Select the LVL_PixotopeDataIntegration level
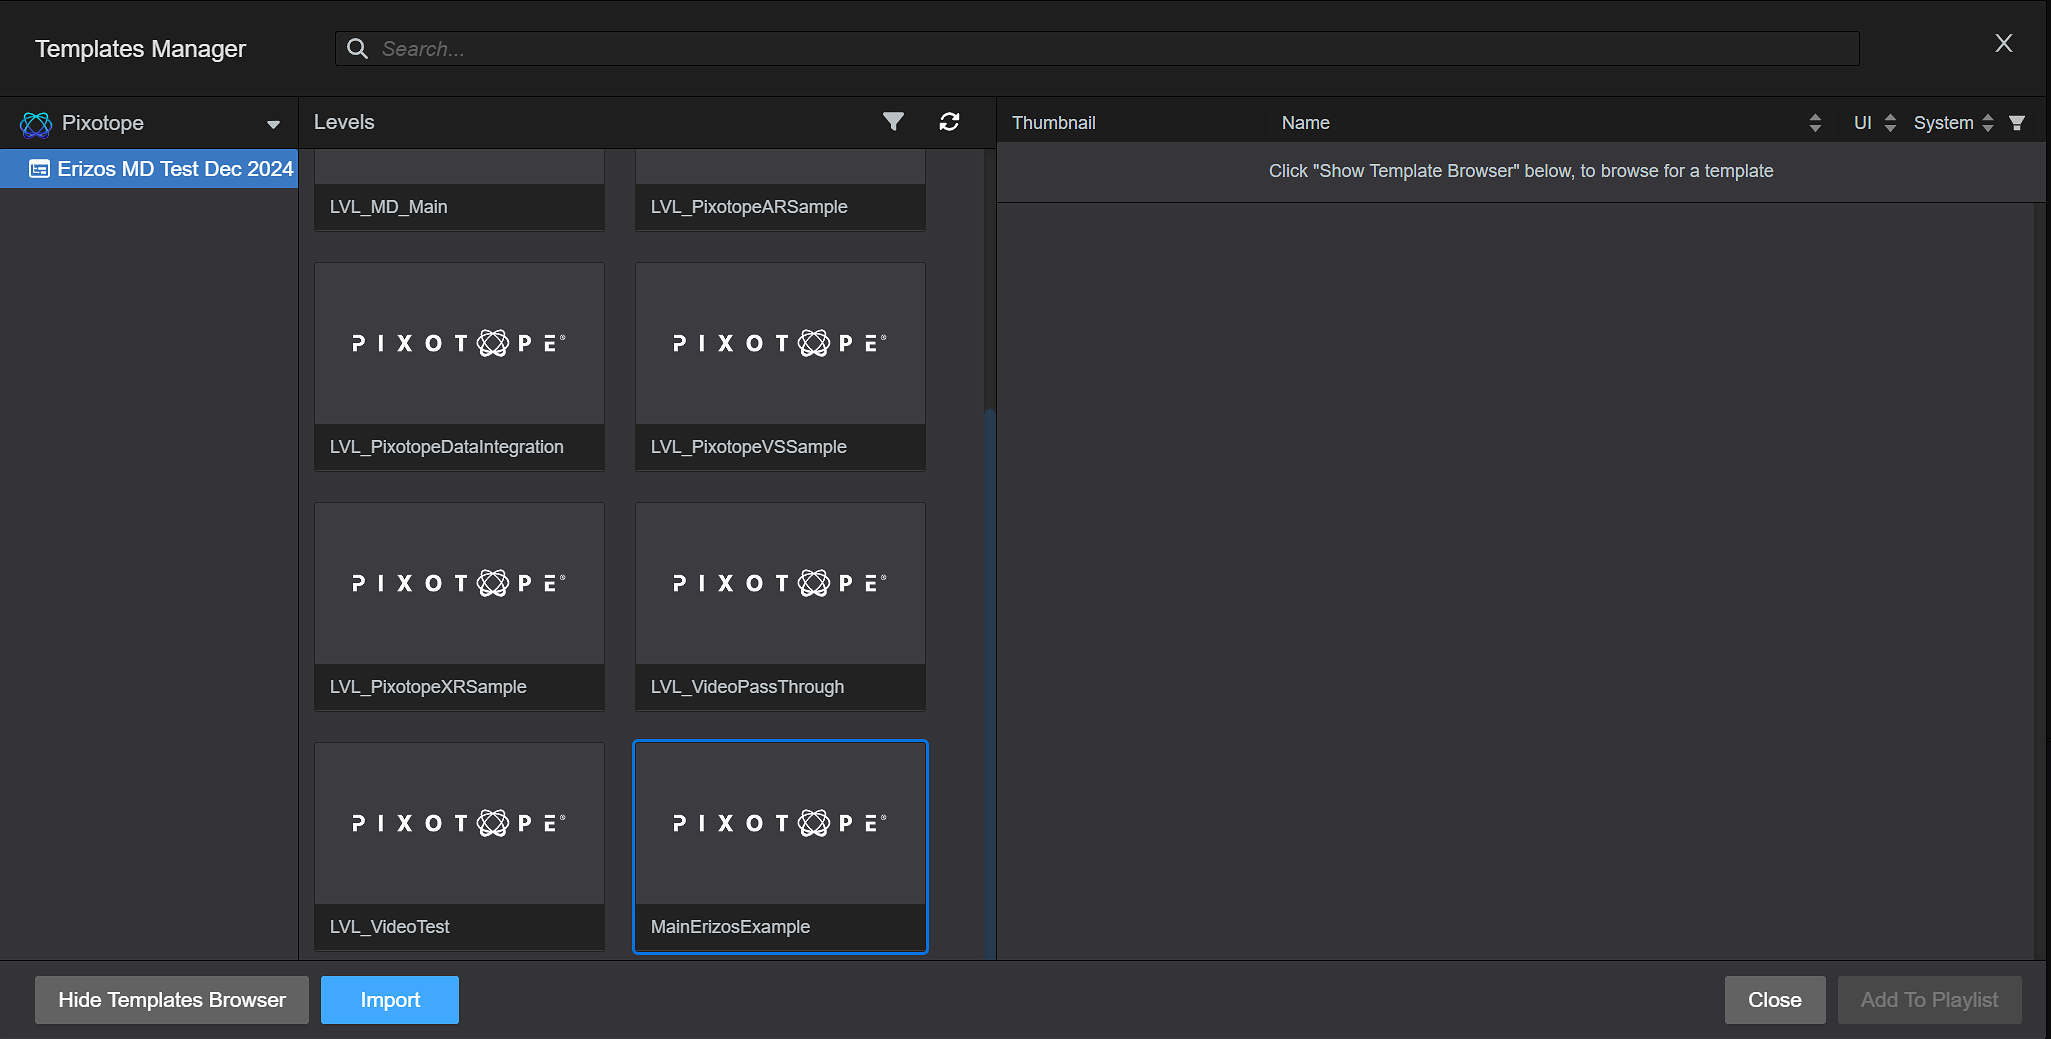The height and width of the screenshot is (1039, 2051). [459, 366]
